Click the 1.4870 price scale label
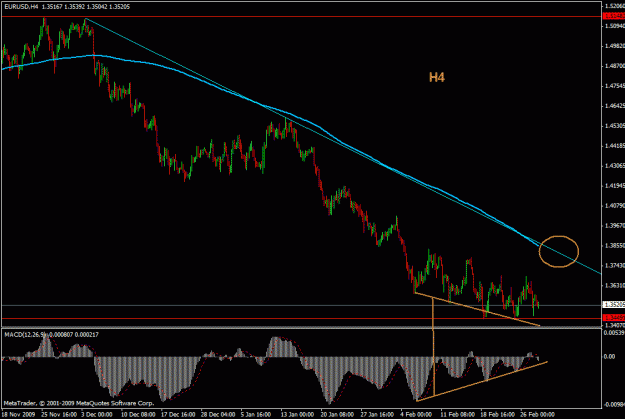The width and height of the screenshot is (625, 419). [x=614, y=65]
